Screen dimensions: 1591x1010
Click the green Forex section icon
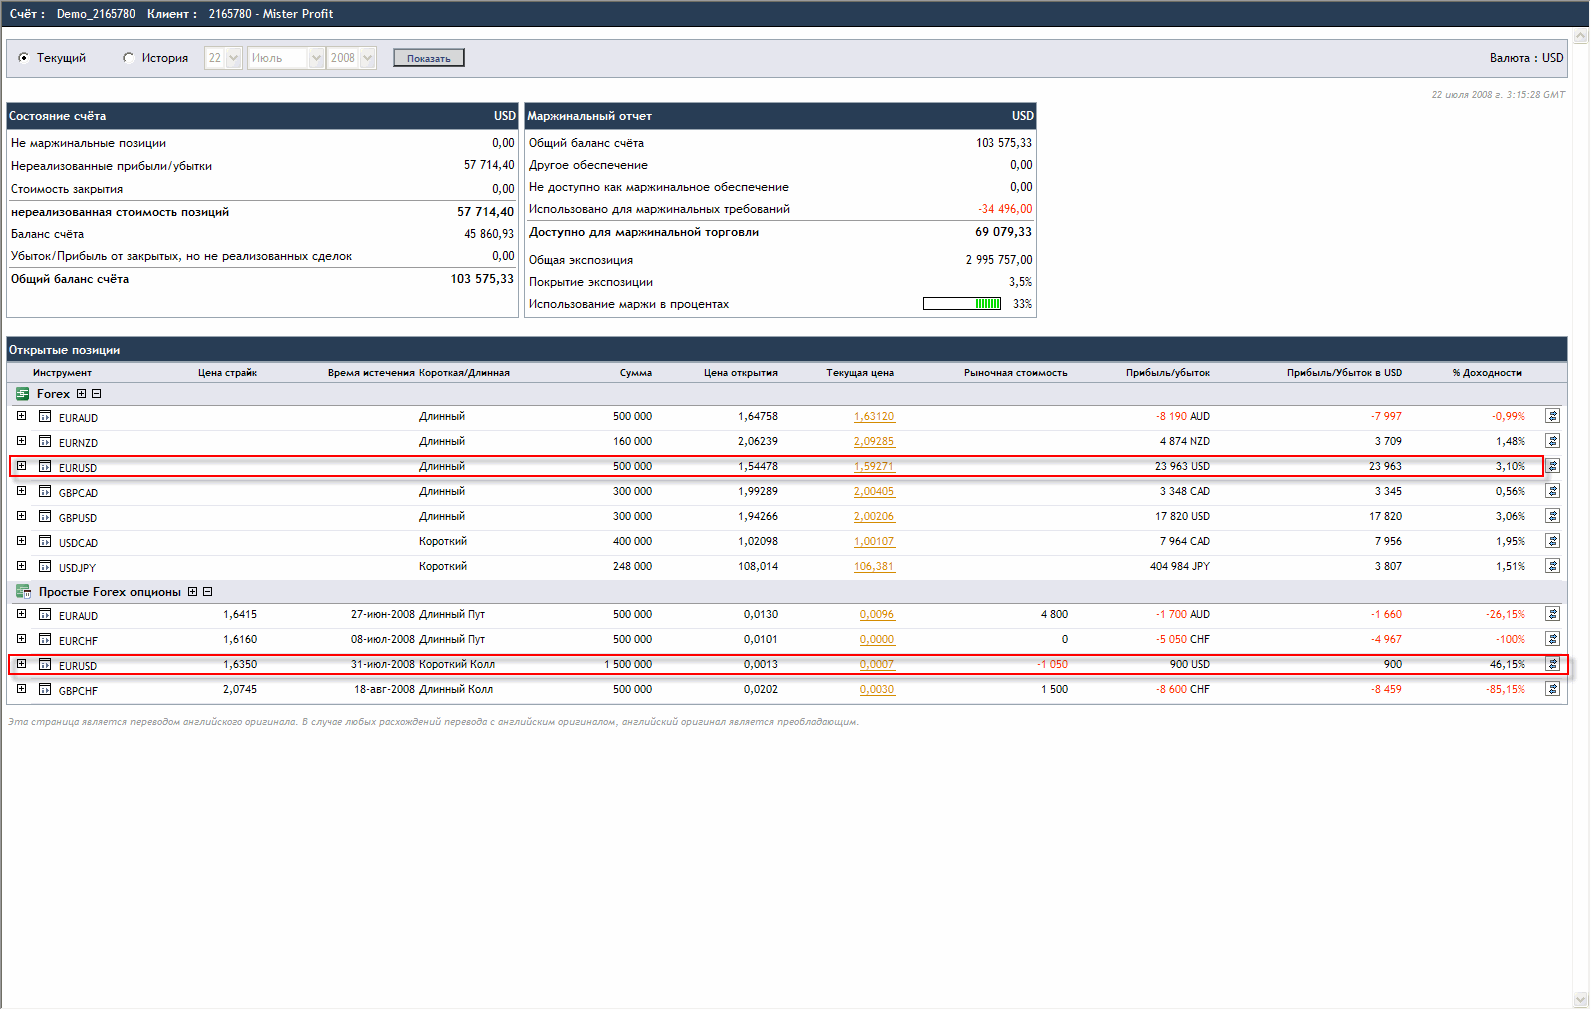pos(23,394)
